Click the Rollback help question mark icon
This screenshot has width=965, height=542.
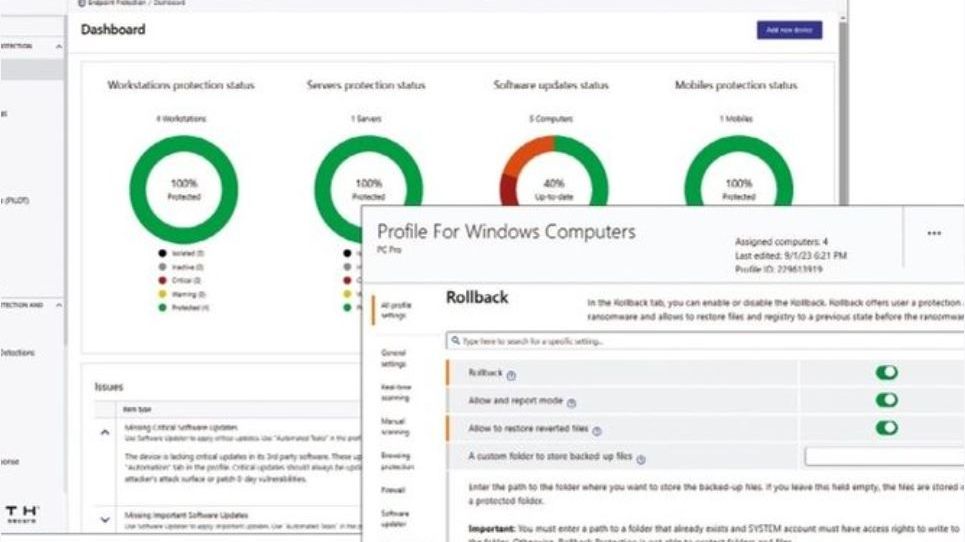tap(511, 375)
